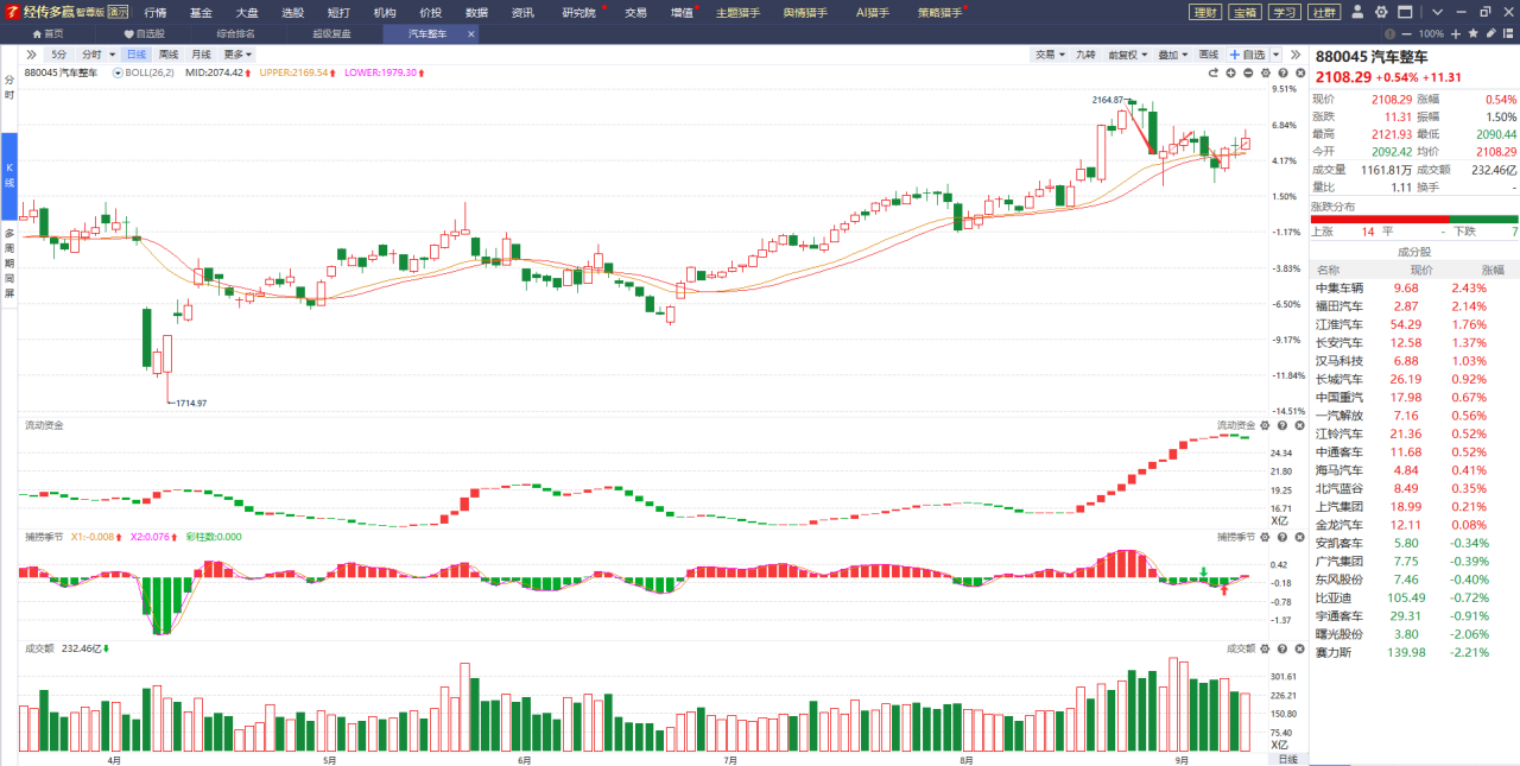Select the 周线 weekly period
Image resolution: width=1520 pixels, height=766 pixels.
coord(169,54)
